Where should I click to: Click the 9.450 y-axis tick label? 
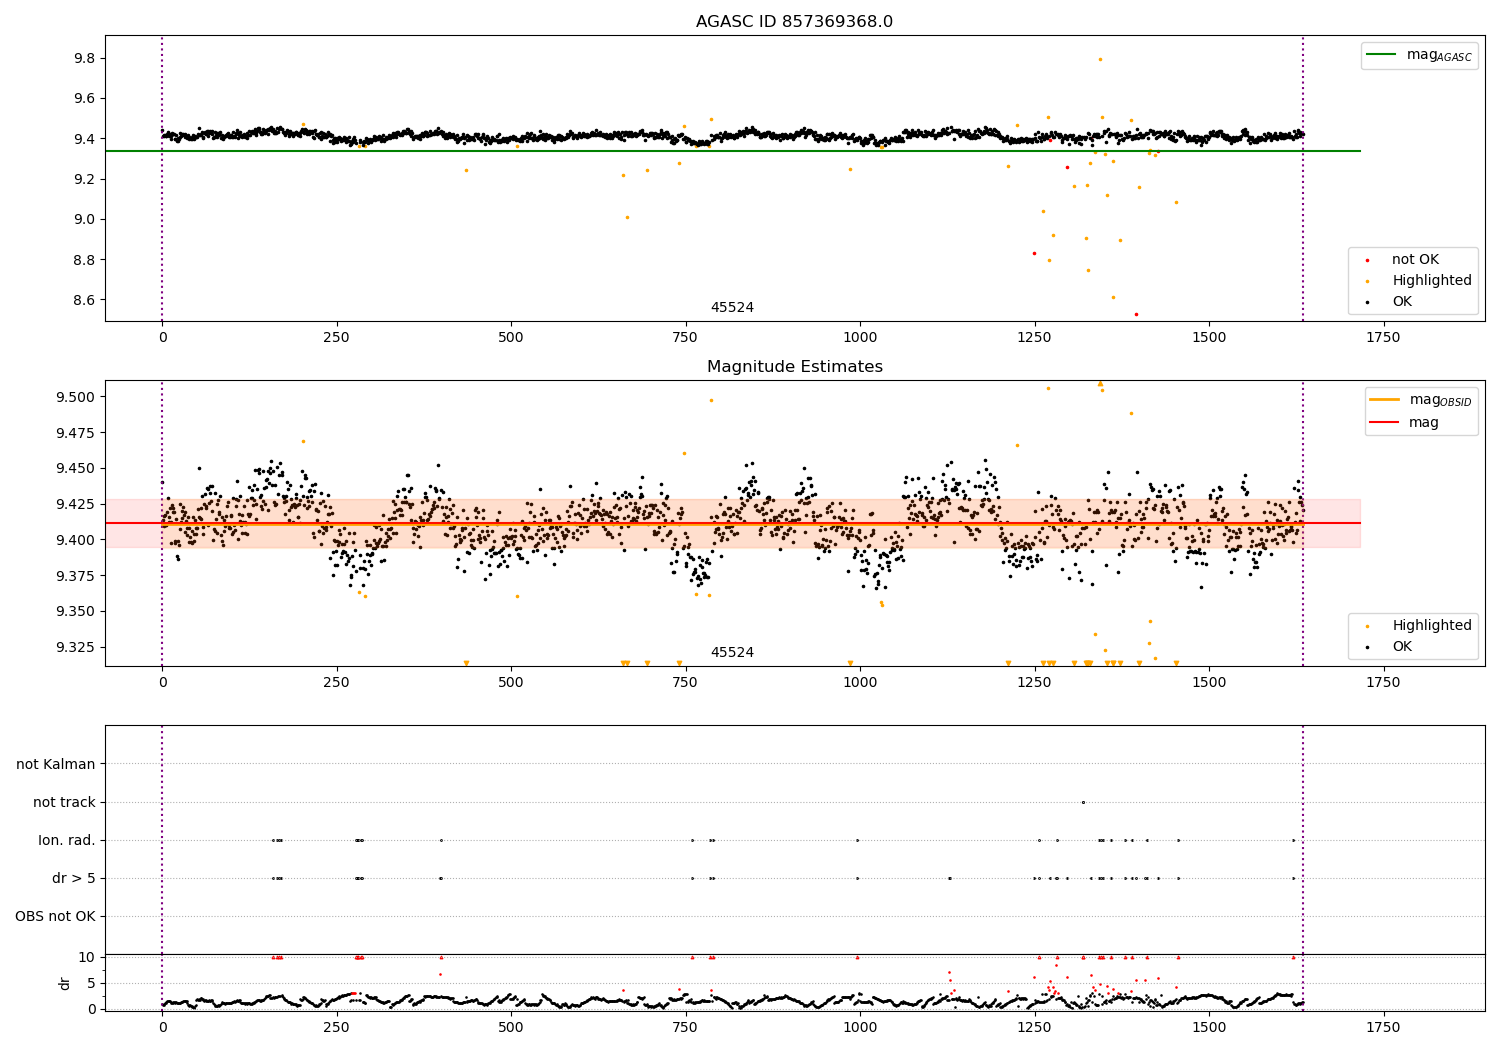pyautogui.click(x=76, y=469)
